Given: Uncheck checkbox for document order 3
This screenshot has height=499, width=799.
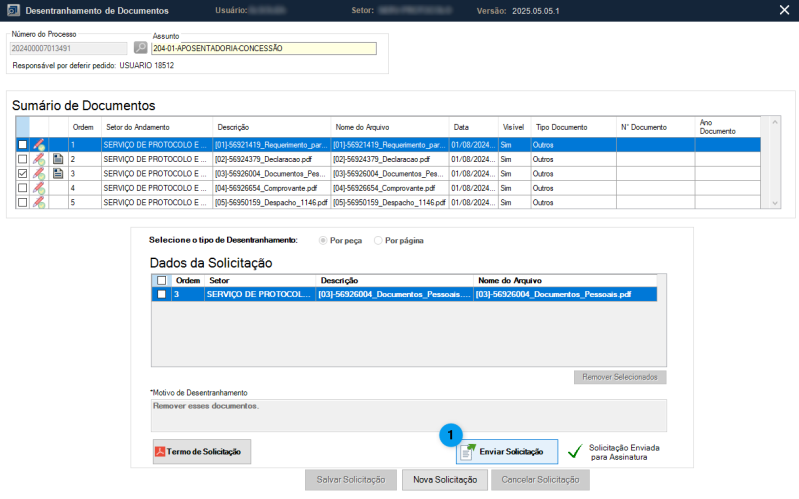Looking at the screenshot, I should point(22,173).
